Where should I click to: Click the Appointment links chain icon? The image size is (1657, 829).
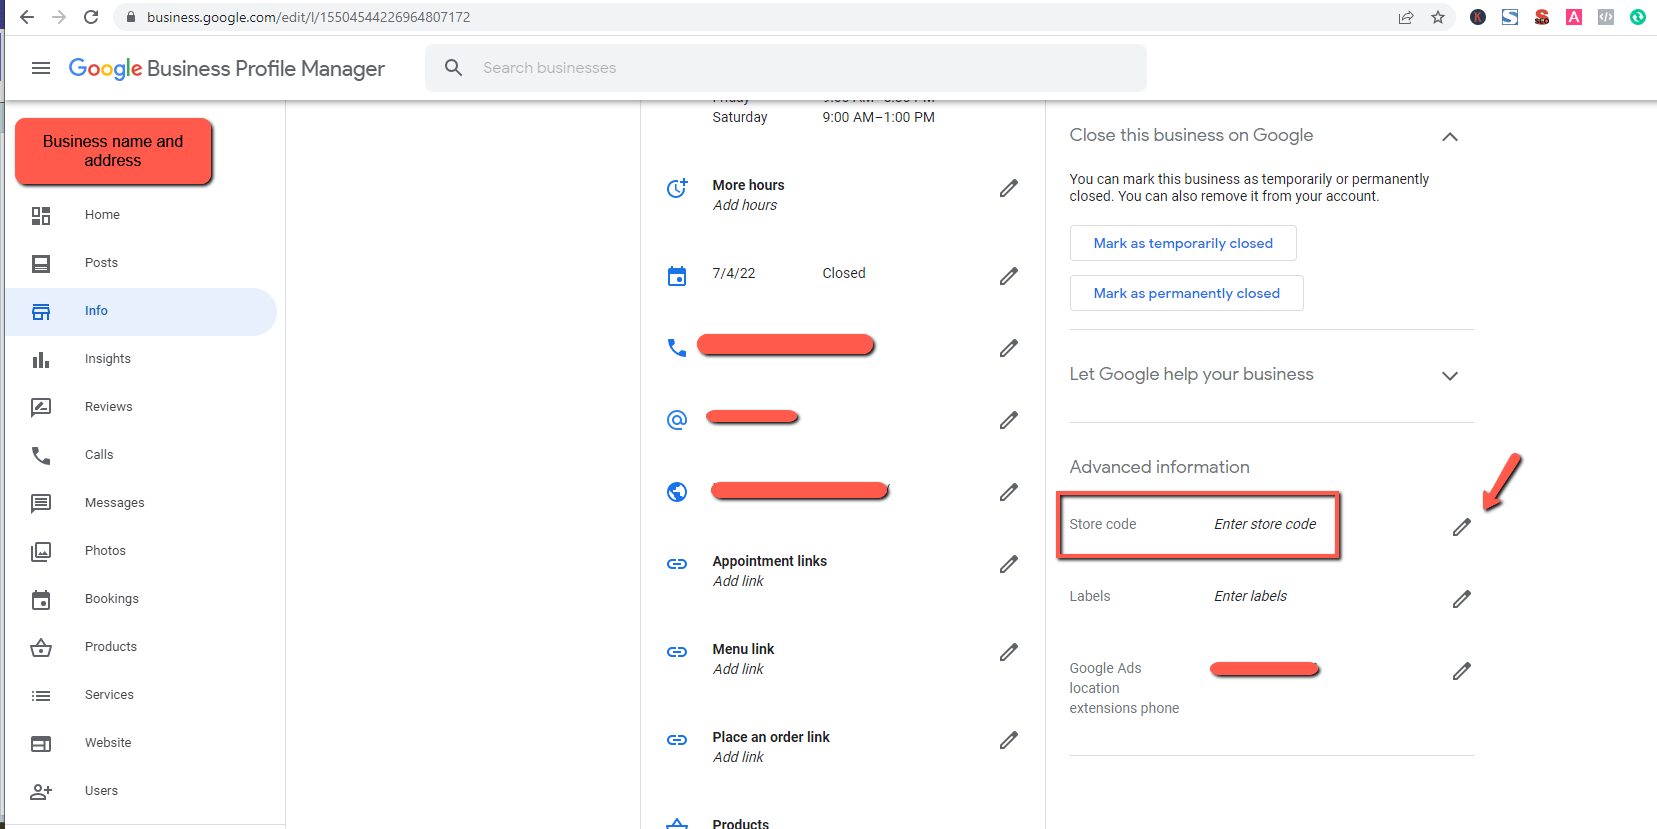(x=677, y=564)
